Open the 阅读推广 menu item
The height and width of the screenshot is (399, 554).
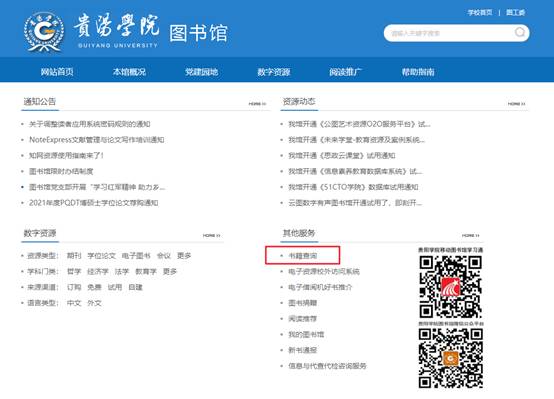pos(346,72)
